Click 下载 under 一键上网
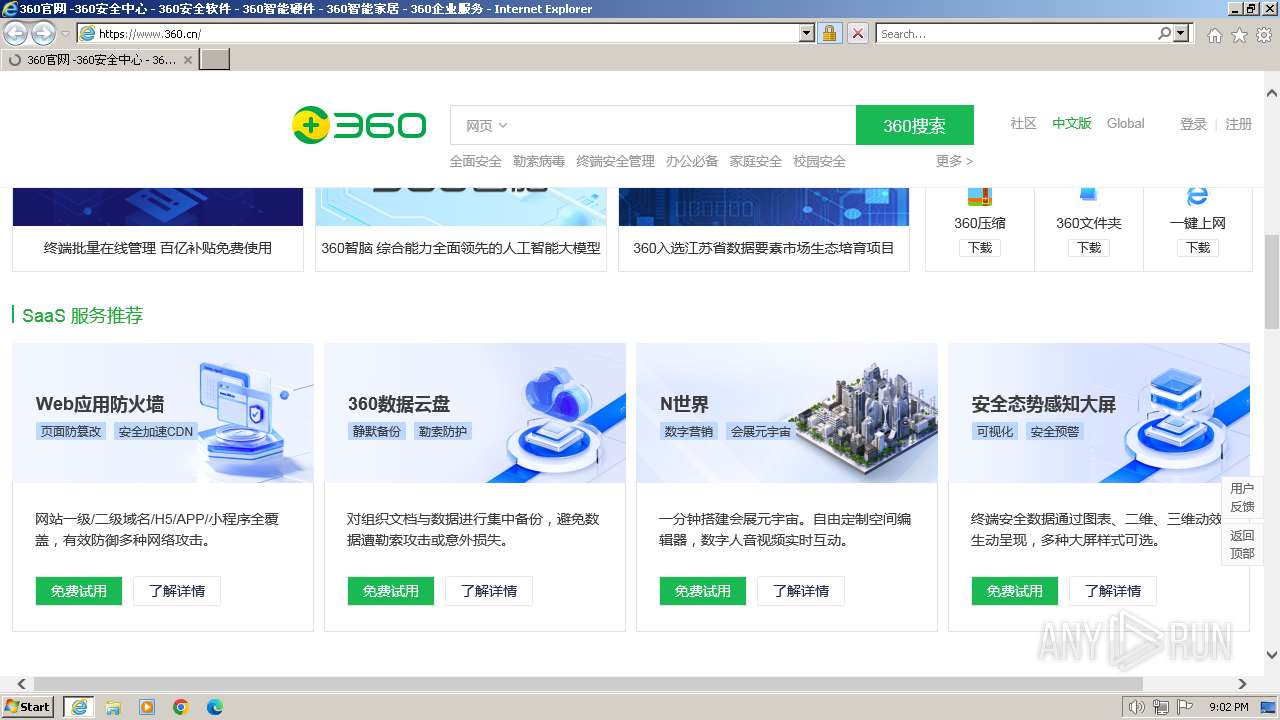Image resolution: width=1280 pixels, height=720 pixels. [1197, 247]
